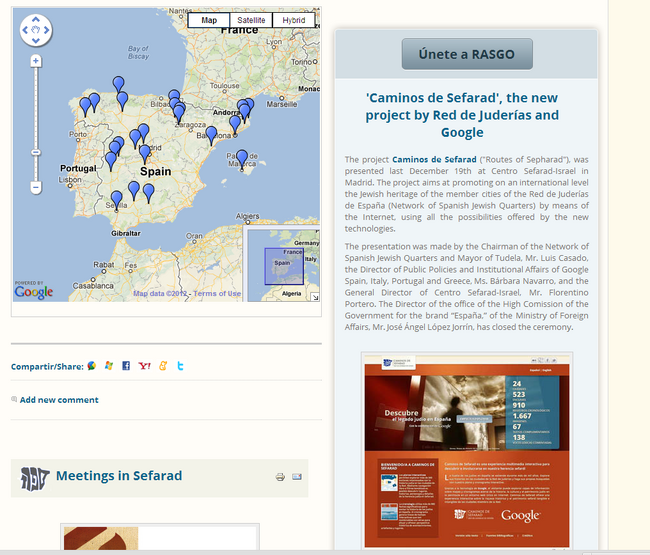The image size is (650, 555).
Task: Open the partly visible thumbnail below Meetings in Sefarad
Action: pos(160,537)
